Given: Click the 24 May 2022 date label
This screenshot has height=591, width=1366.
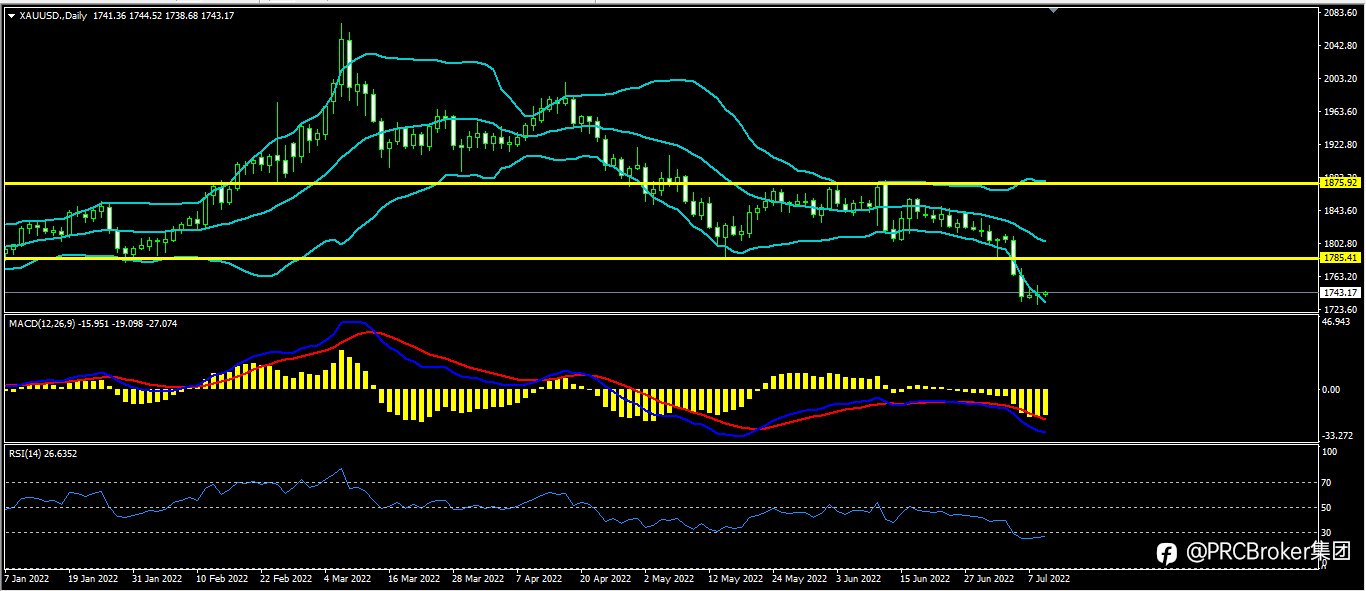Looking at the screenshot, I should [798, 579].
